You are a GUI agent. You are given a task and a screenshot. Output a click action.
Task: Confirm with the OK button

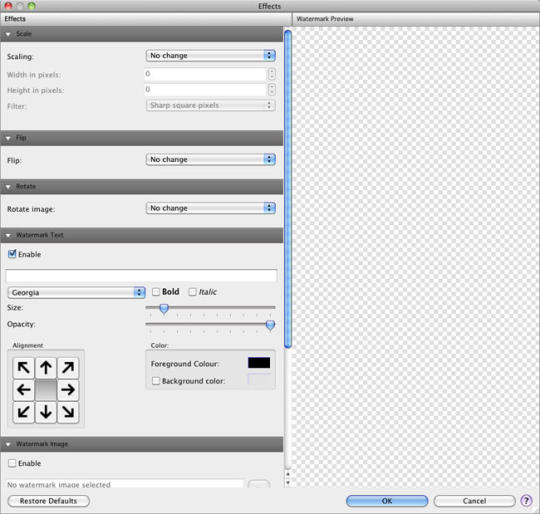(x=387, y=501)
